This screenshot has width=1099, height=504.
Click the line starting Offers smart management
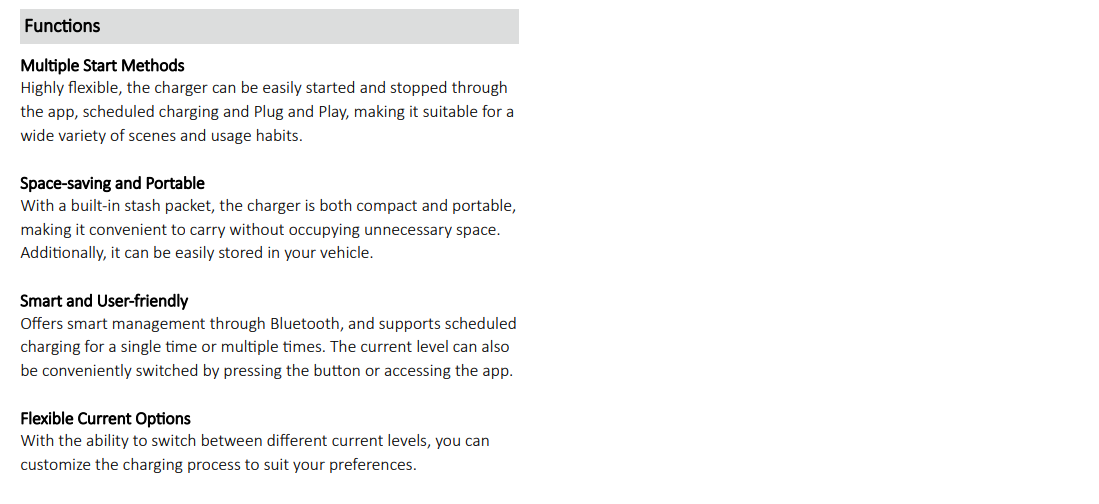pos(268,324)
